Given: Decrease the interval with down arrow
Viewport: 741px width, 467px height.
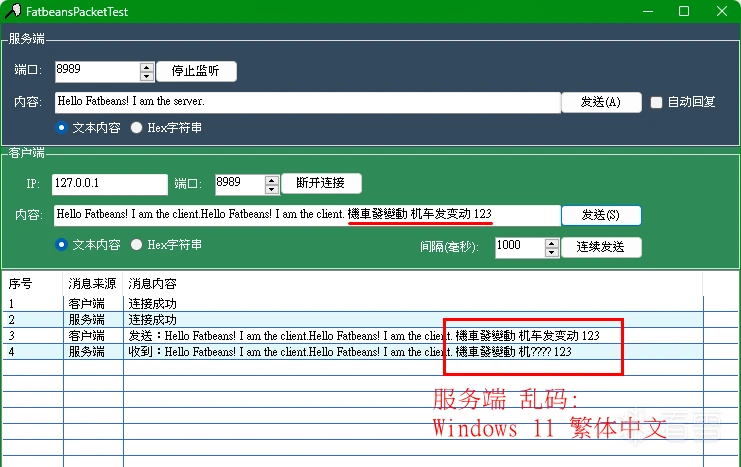Looking at the screenshot, I should pos(551,252).
